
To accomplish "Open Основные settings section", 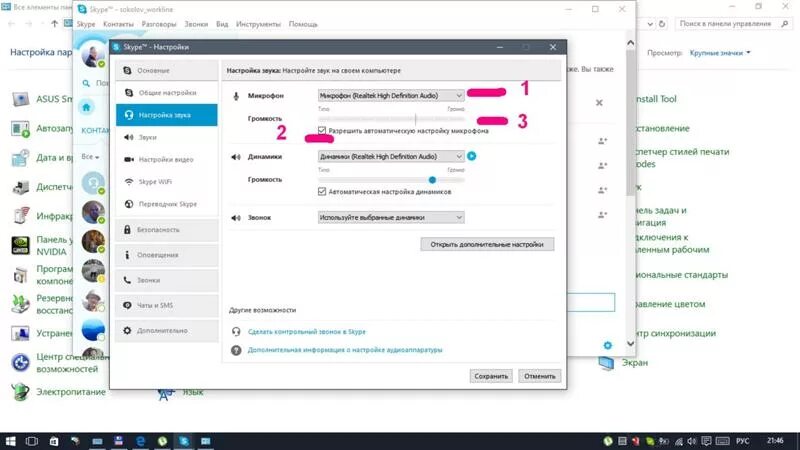I will click(x=166, y=70).
